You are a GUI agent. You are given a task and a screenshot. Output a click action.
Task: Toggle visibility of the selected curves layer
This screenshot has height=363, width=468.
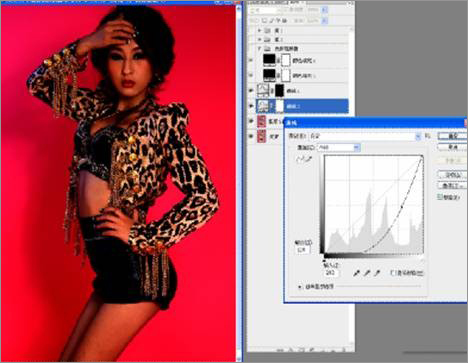[251, 106]
